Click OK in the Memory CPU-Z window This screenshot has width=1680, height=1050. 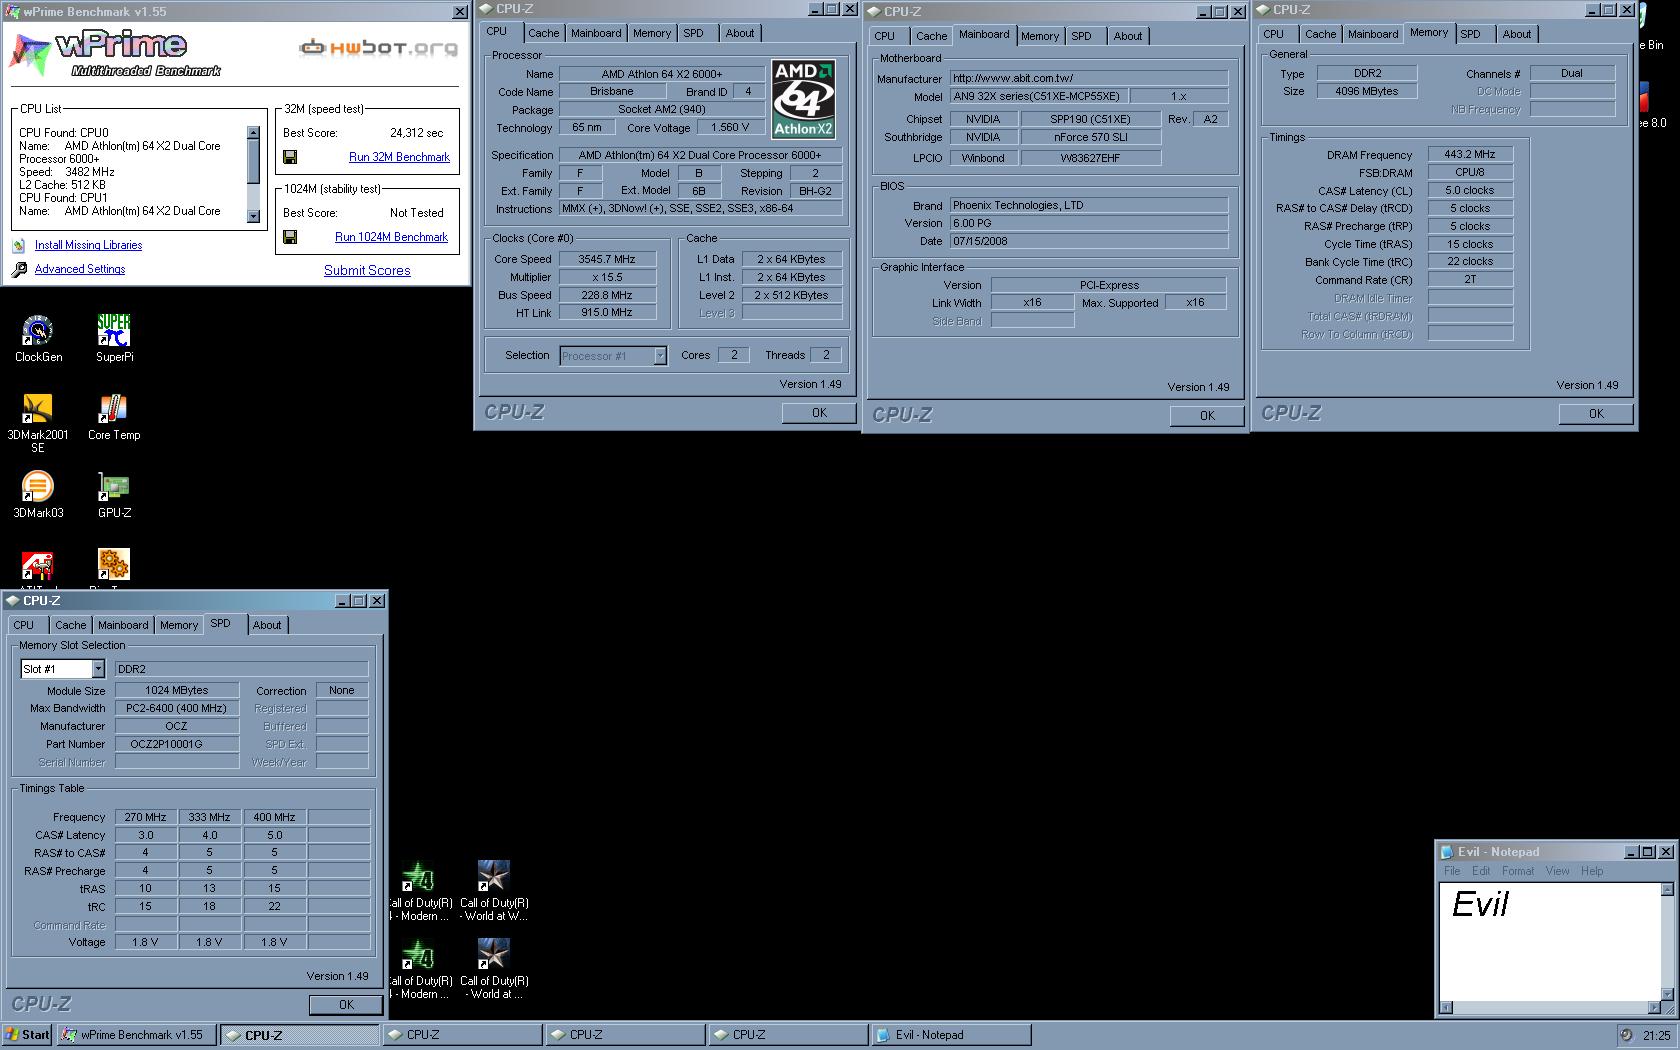tap(1596, 413)
